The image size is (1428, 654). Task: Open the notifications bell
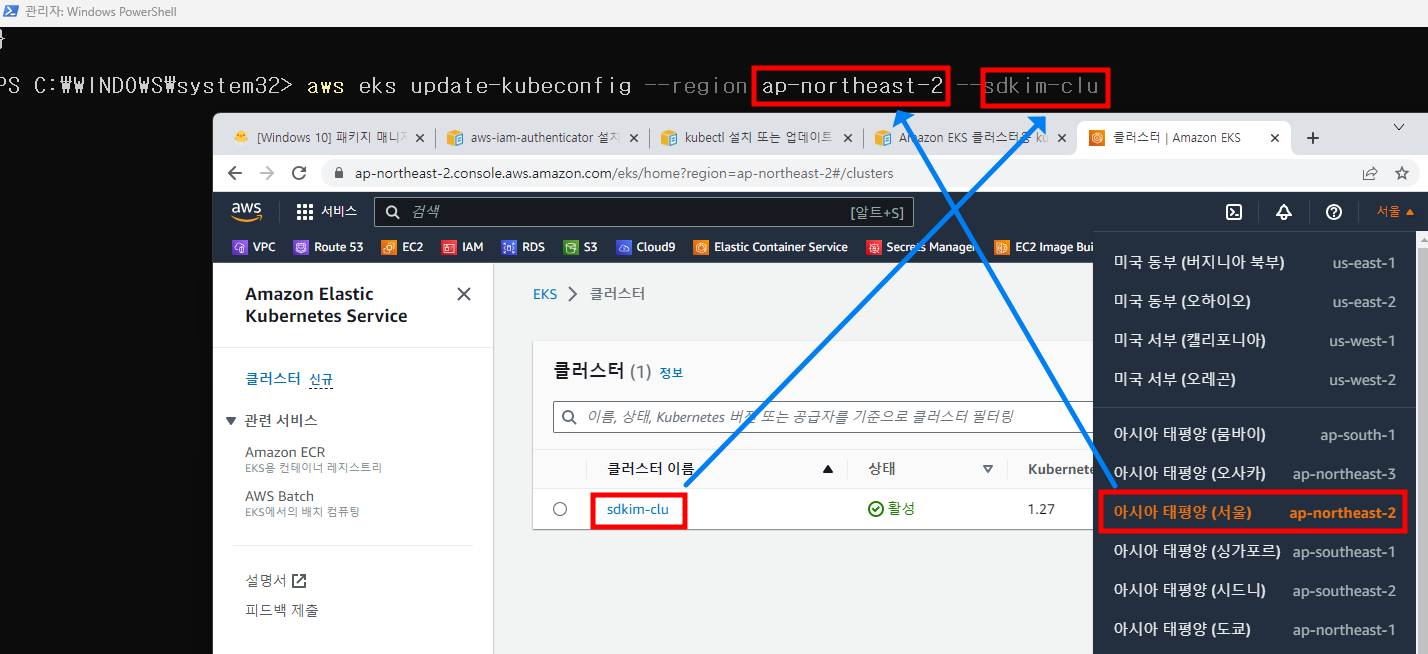point(1284,212)
